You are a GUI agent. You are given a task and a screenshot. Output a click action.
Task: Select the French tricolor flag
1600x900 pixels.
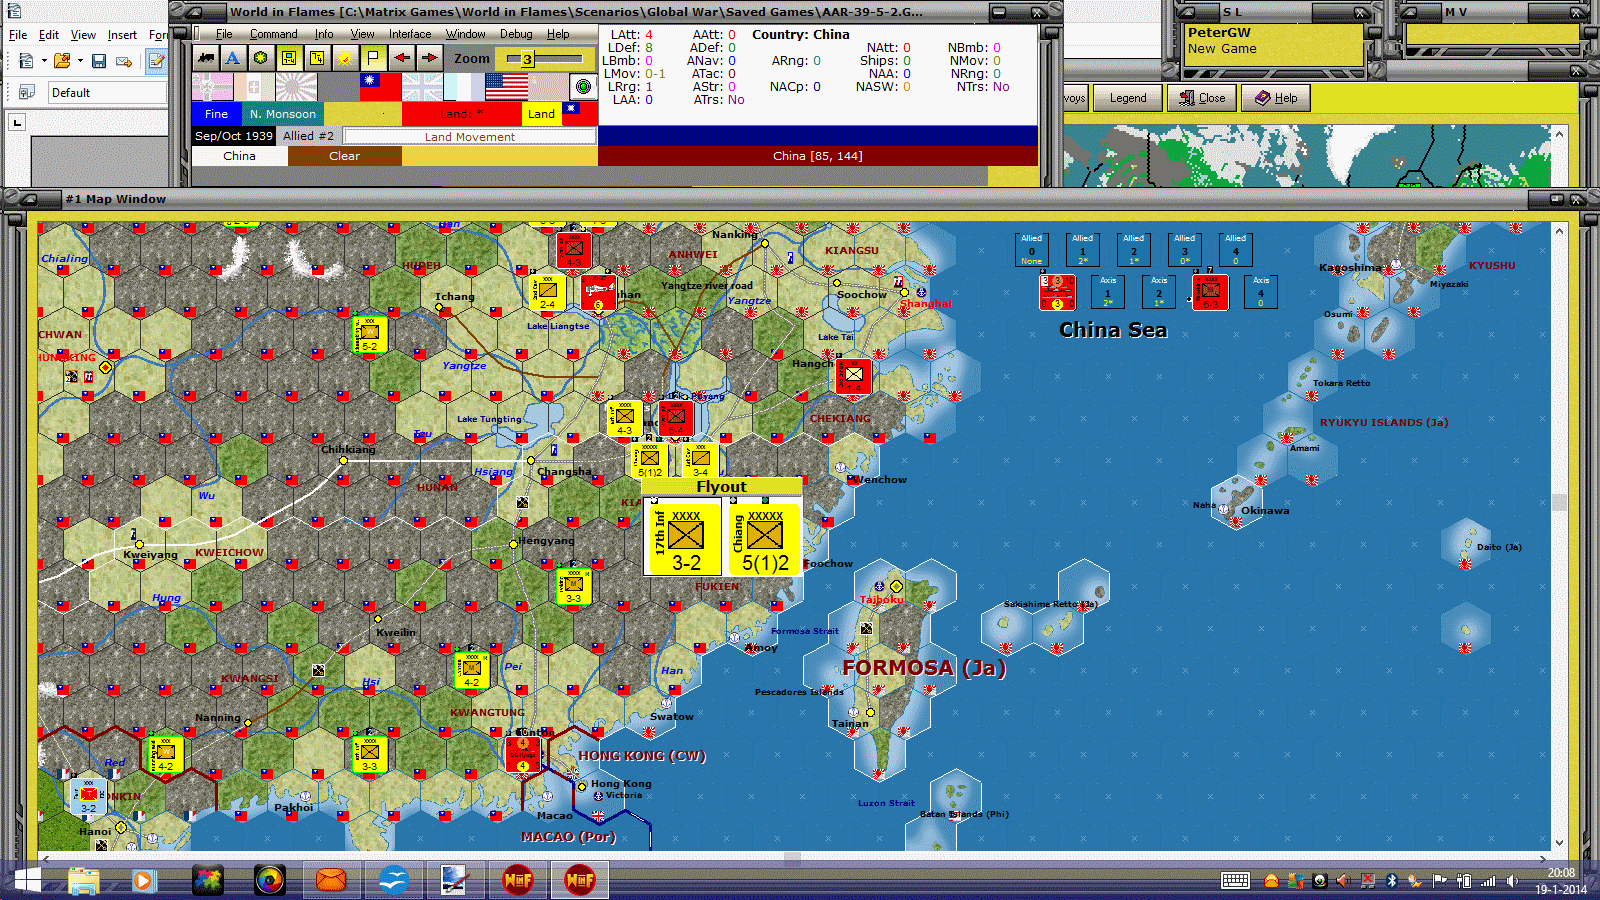[464, 87]
